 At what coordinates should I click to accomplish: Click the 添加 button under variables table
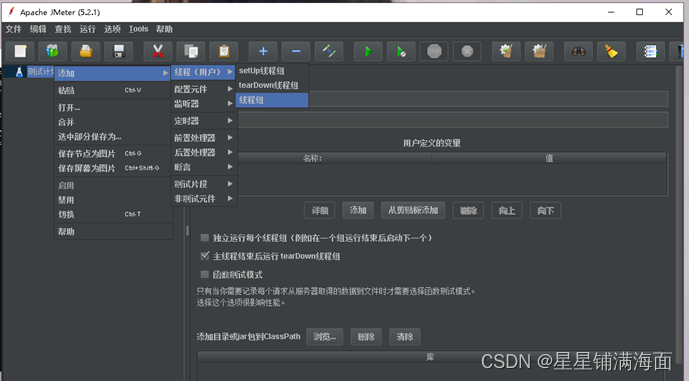358,210
